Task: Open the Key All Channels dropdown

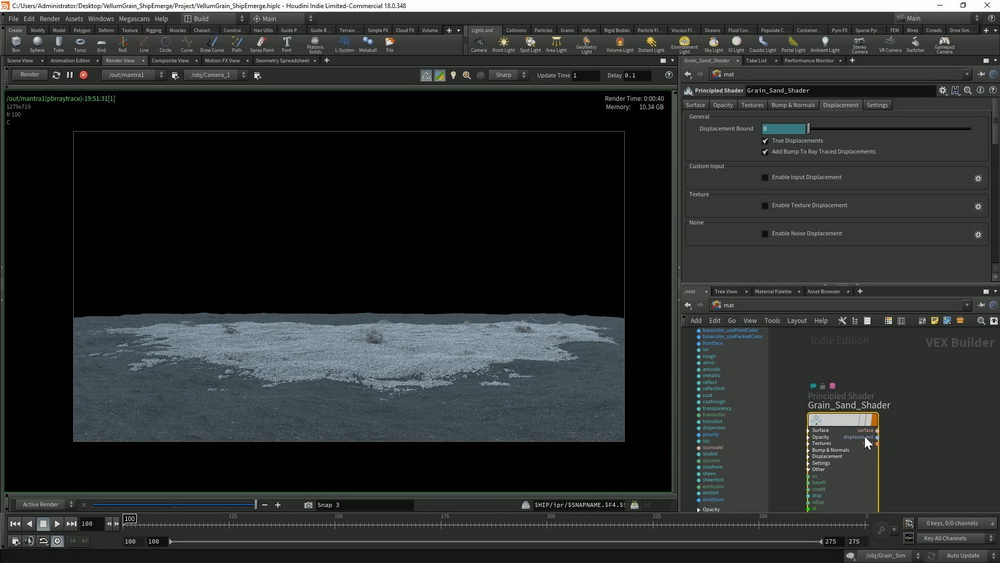Action: pos(957,538)
